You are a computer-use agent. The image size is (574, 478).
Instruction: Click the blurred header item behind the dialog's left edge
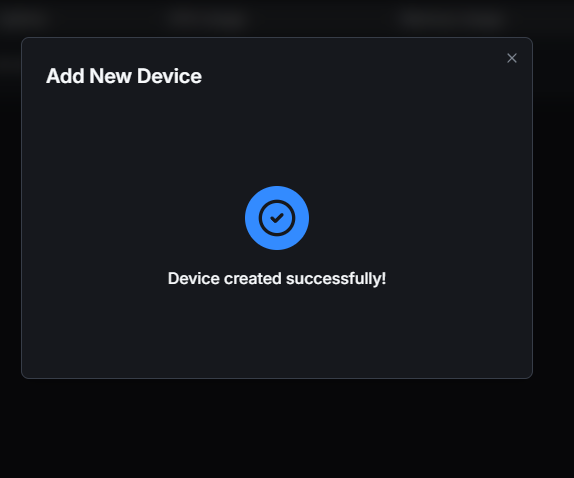(23, 18)
